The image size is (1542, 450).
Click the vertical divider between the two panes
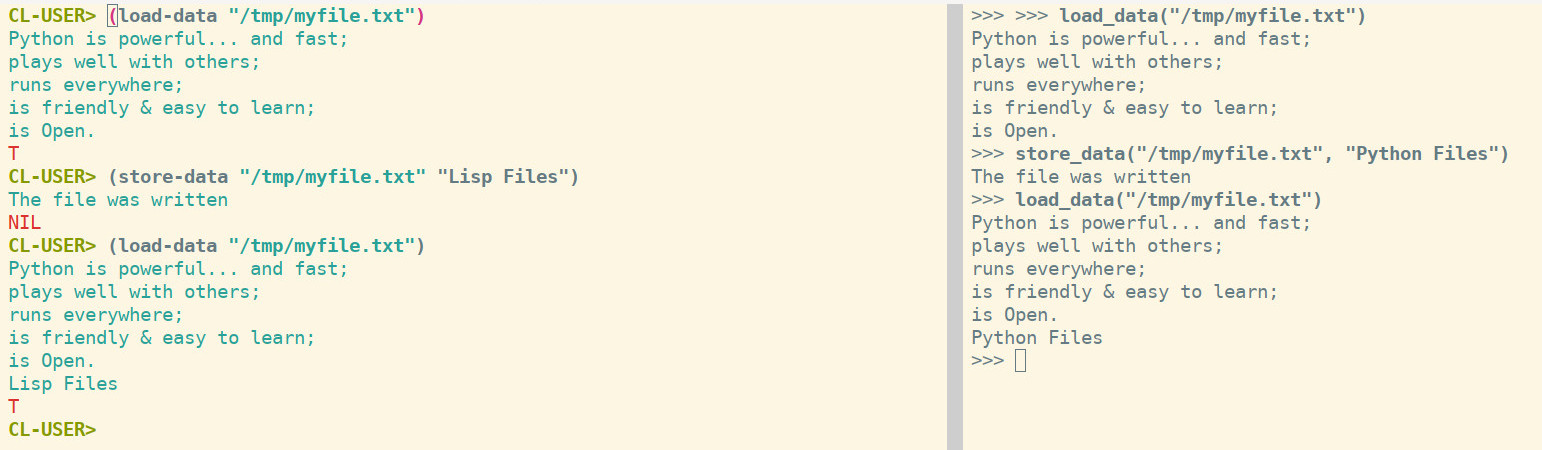click(954, 225)
